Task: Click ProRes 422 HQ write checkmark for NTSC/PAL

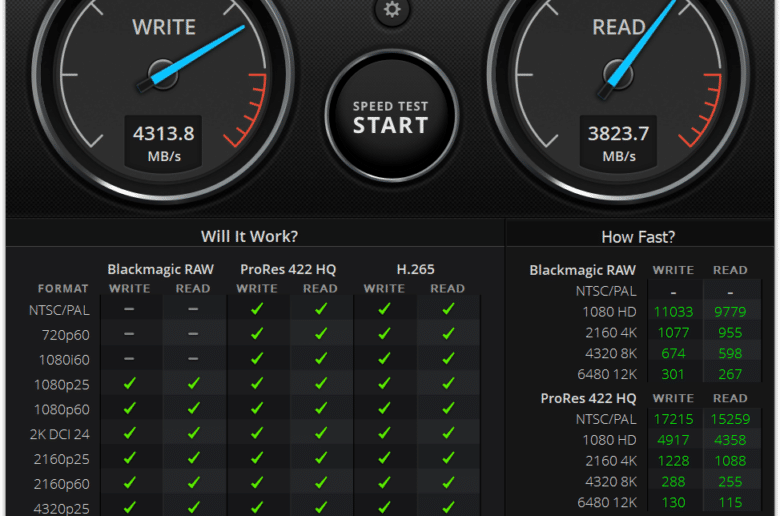Action: coord(257,309)
